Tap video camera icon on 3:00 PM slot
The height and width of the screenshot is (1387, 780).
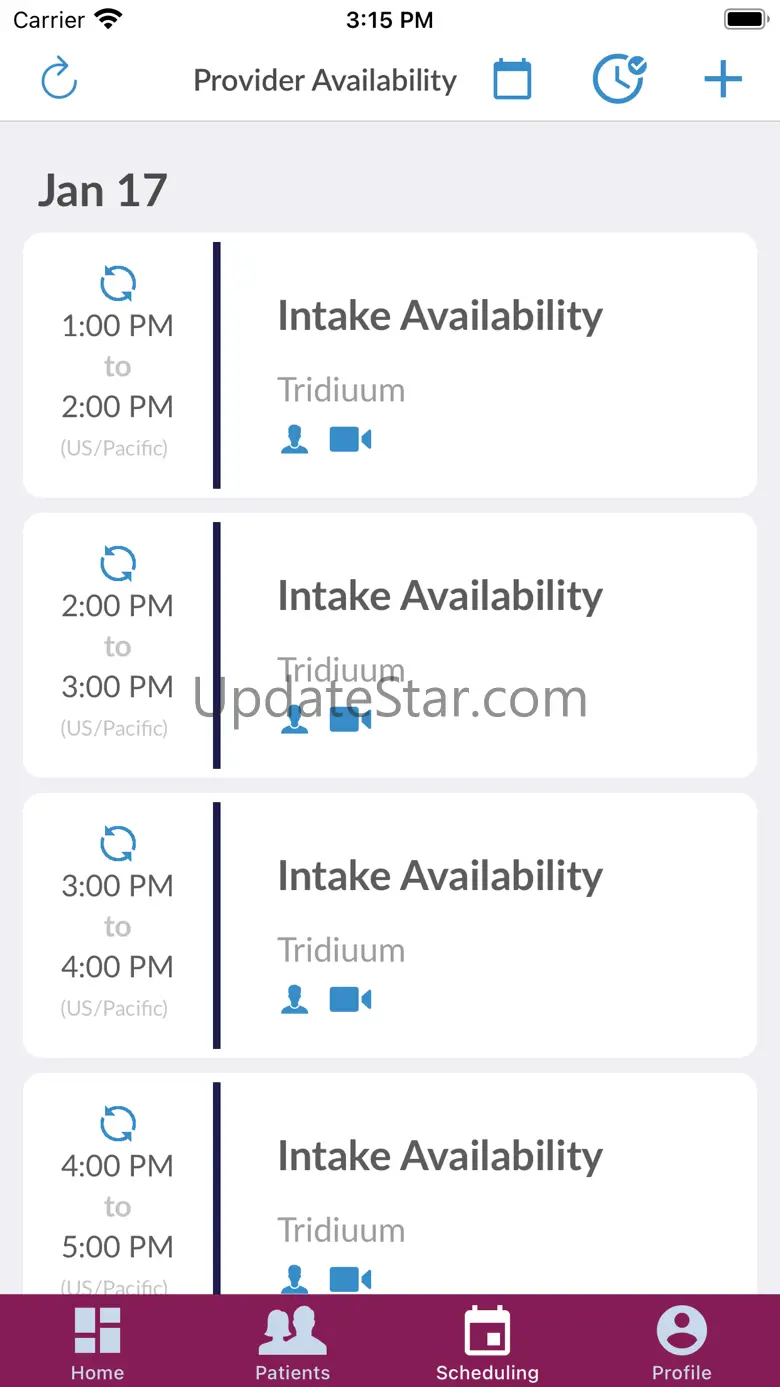[350, 999]
